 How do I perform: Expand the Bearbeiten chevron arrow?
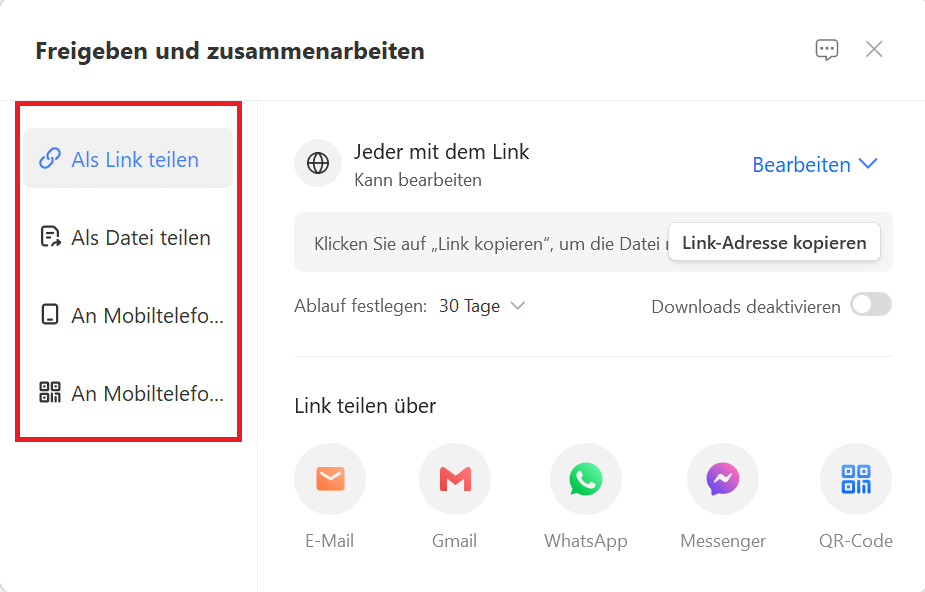868,164
